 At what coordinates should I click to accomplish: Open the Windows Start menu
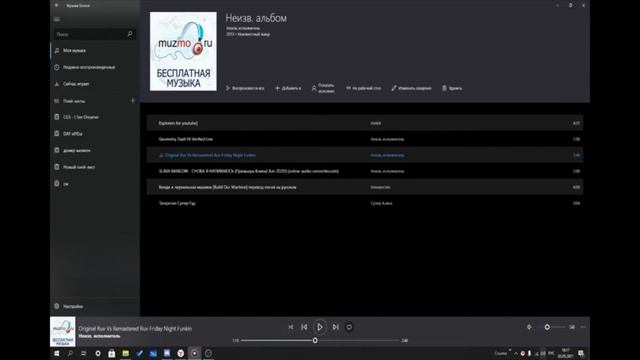57,353
